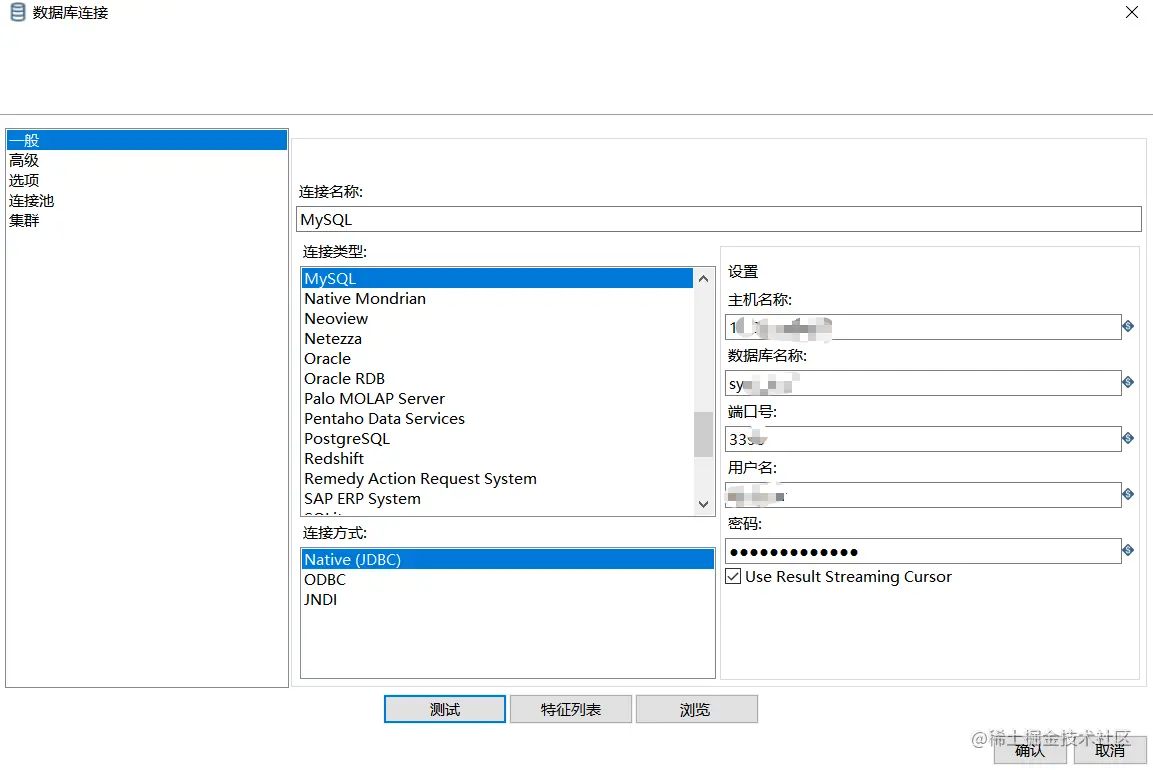Select Redshift connection type

(497, 458)
